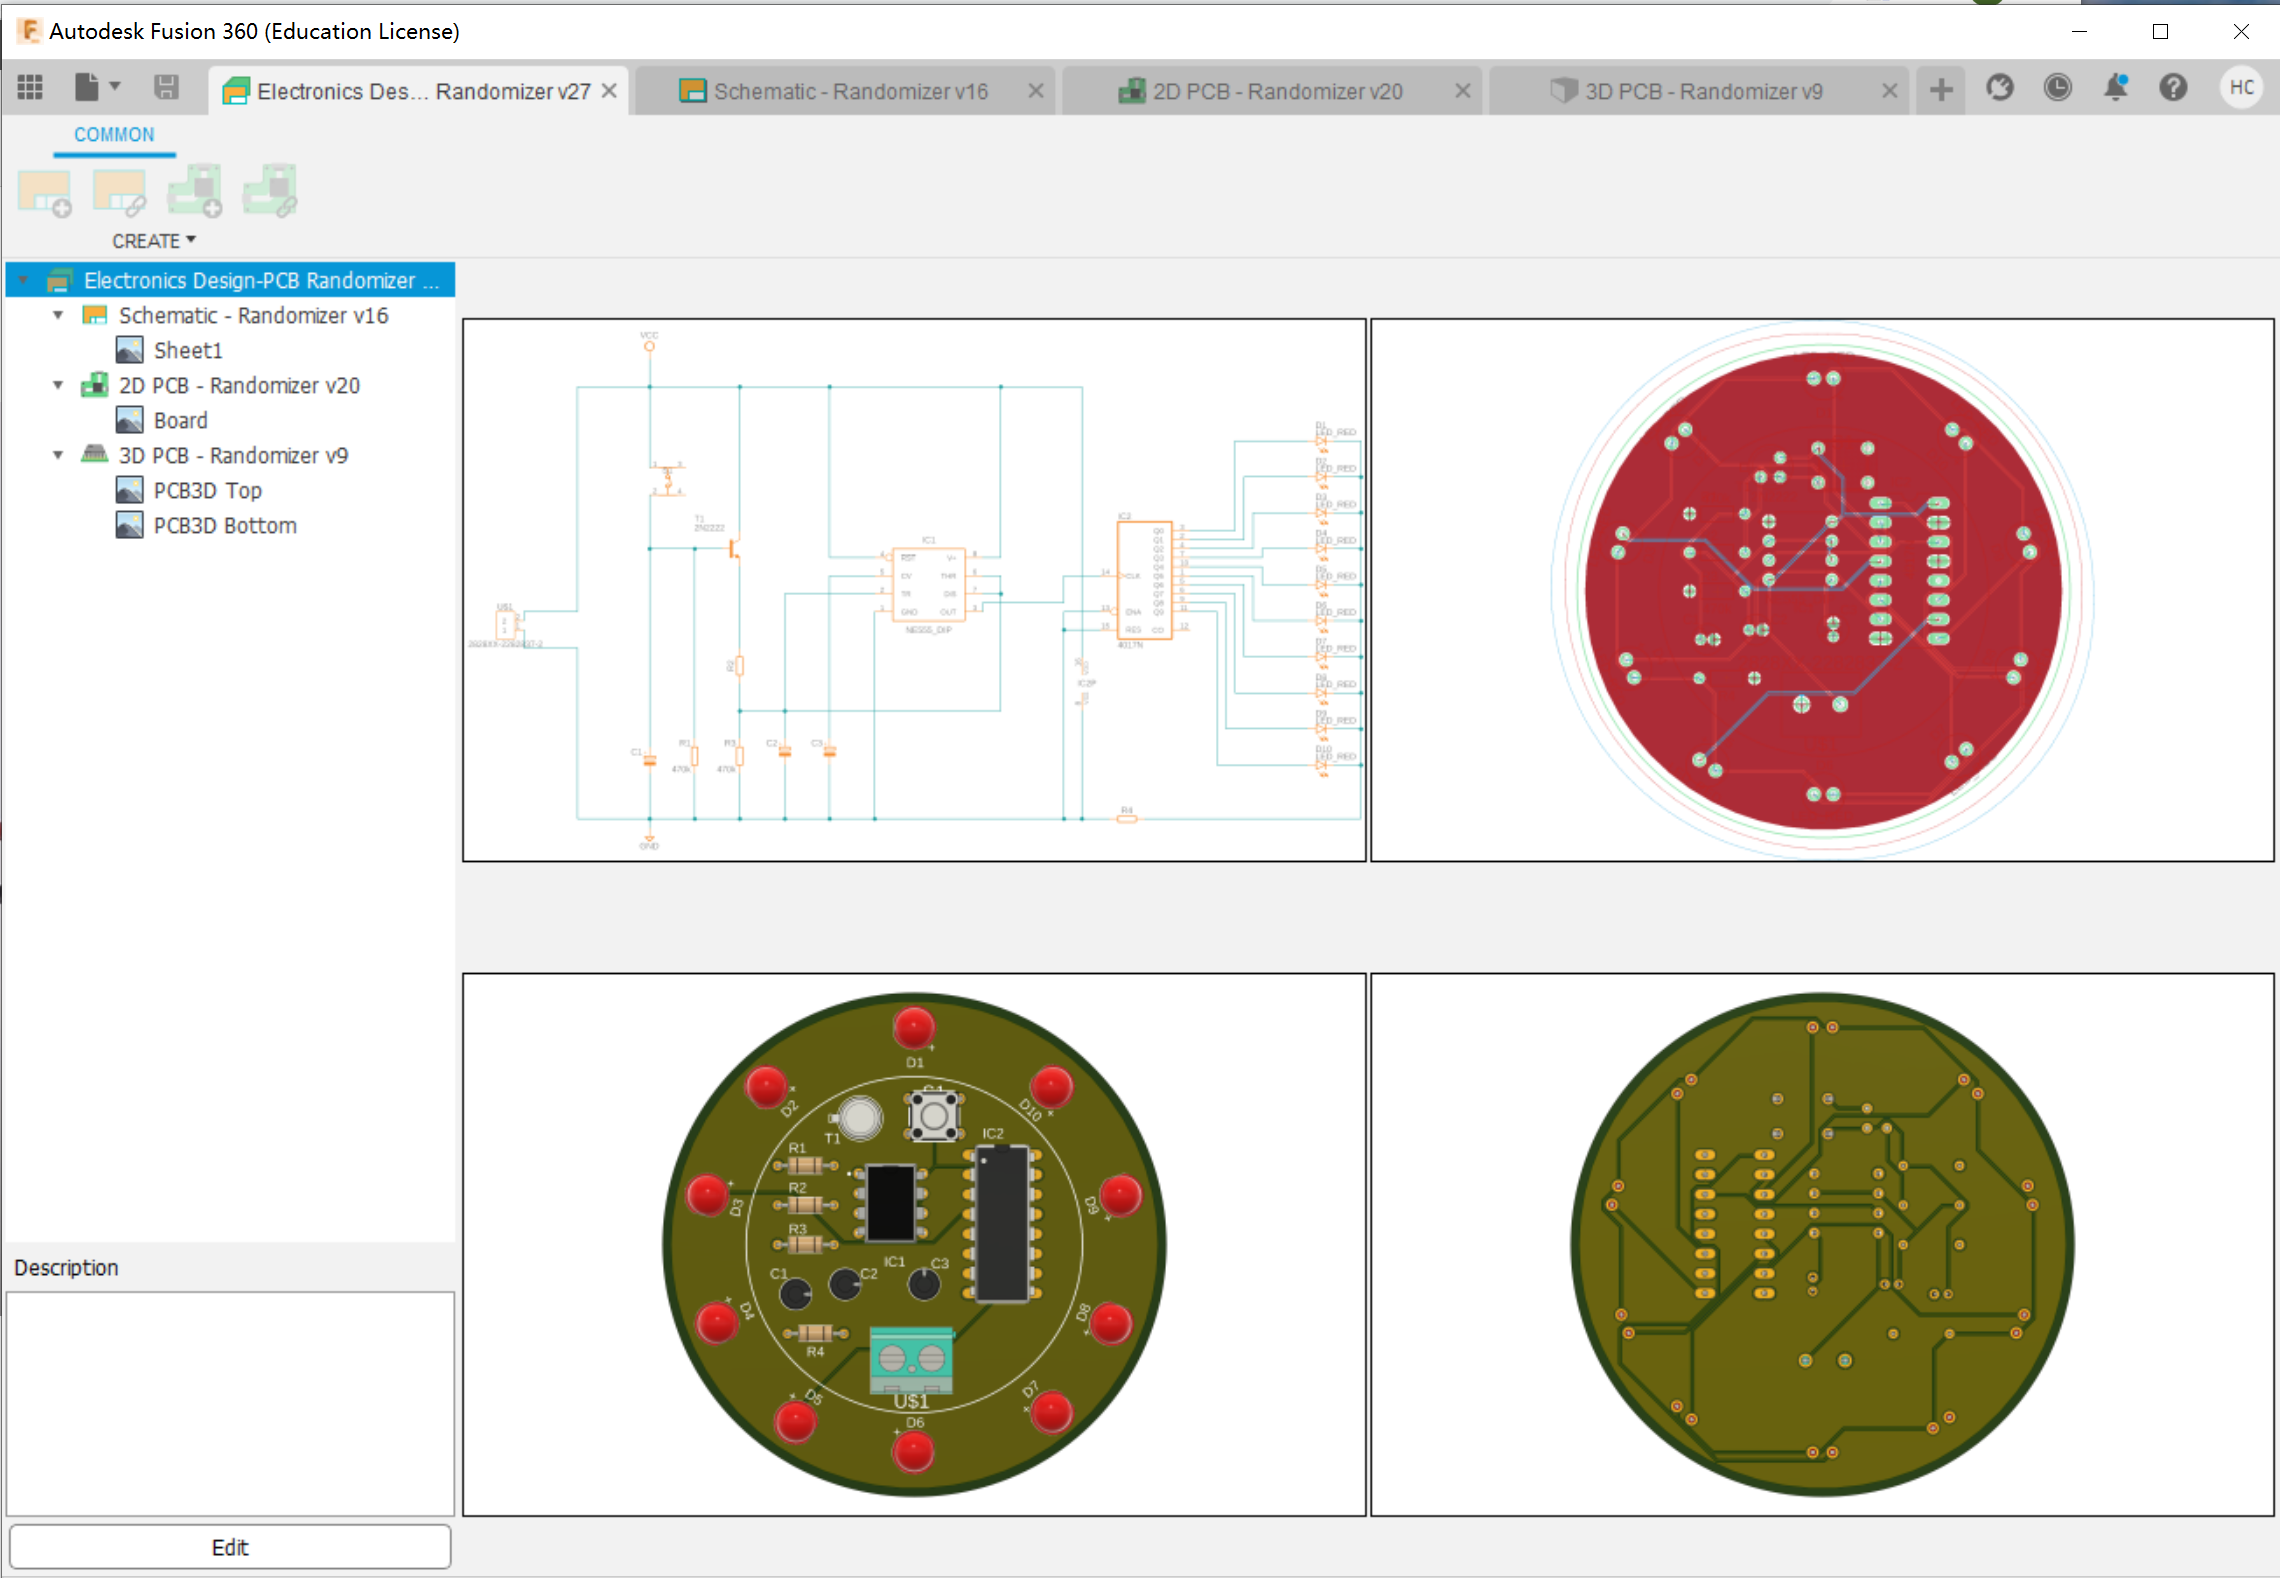View notifications via the bell icon
Image resolution: width=2280 pixels, height=1578 pixels.
coord(2116,88)
